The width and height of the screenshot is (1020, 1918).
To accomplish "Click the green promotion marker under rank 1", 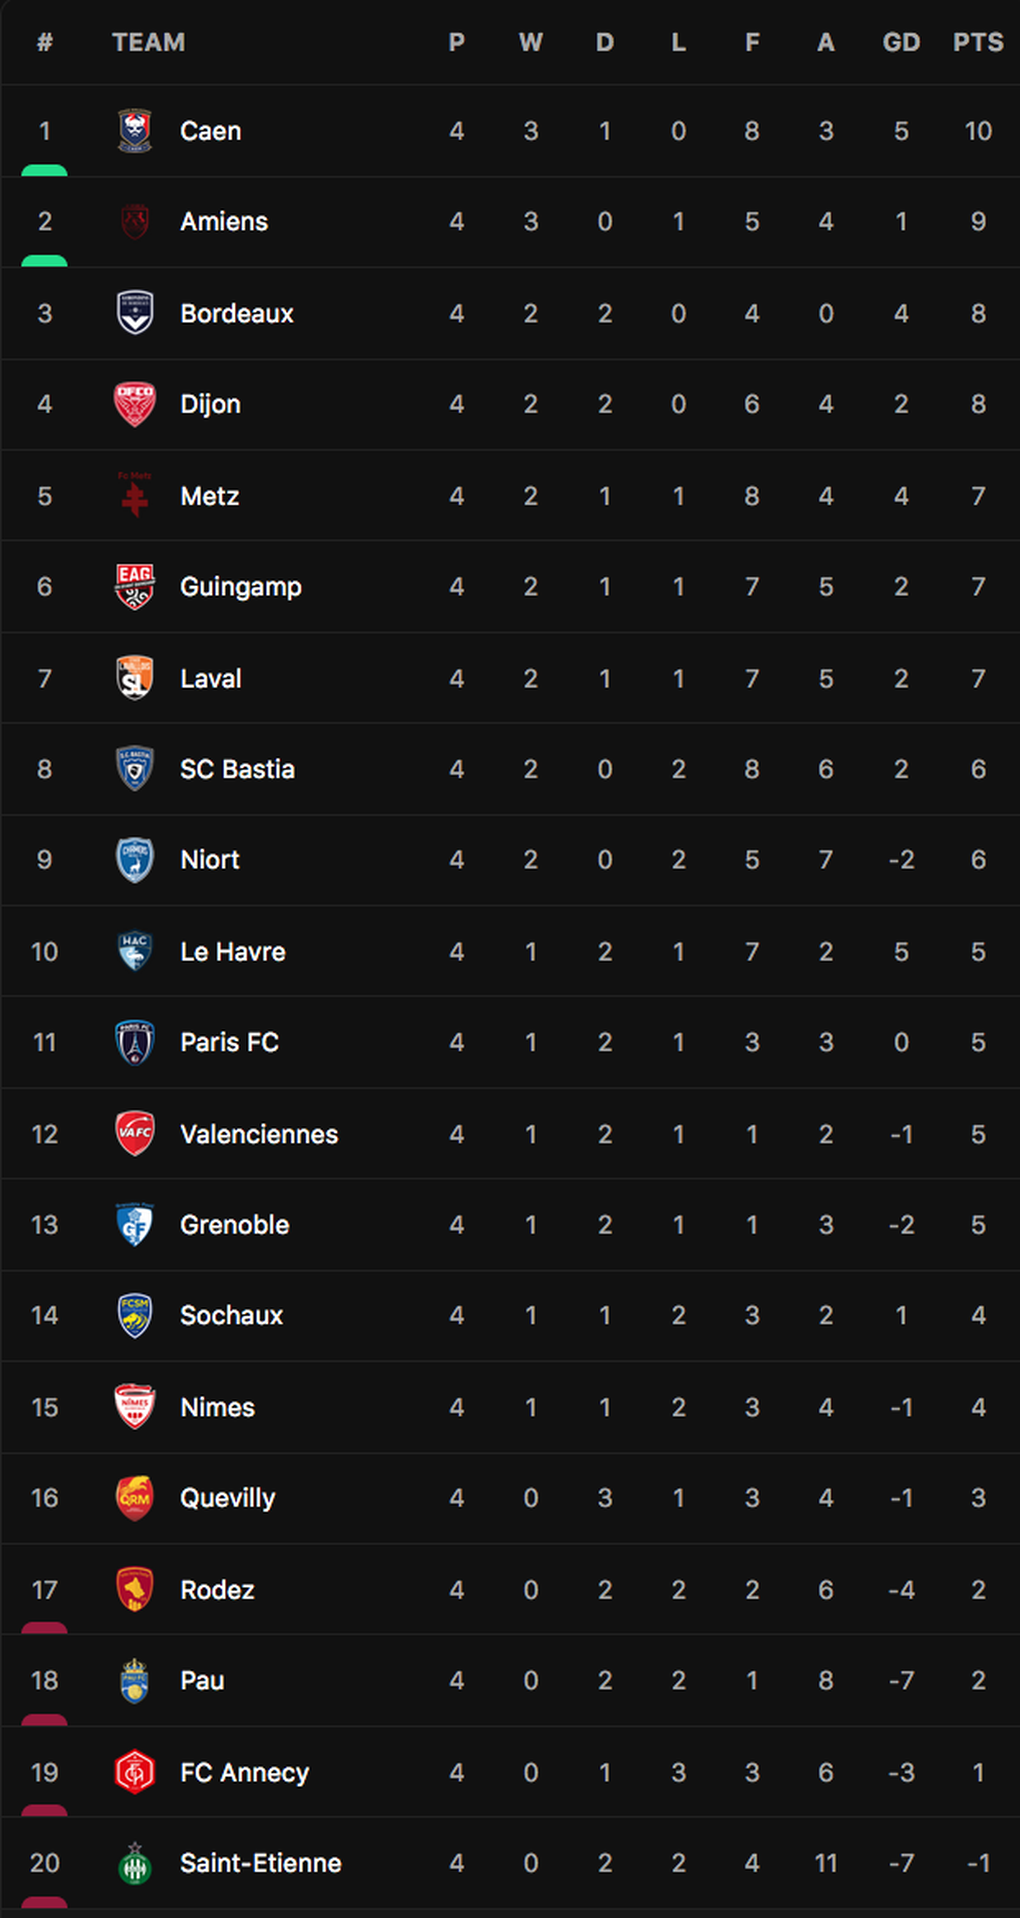I will click(x=44, y=171).
